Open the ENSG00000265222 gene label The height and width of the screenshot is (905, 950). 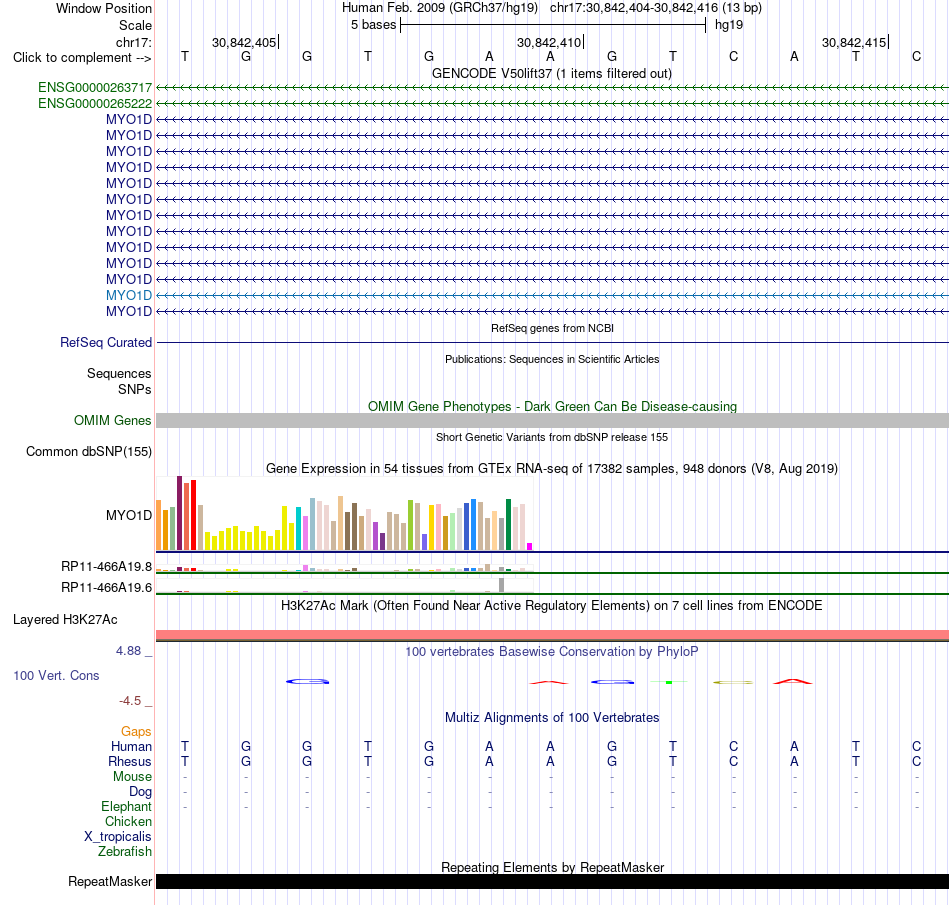tap(95, 104)
